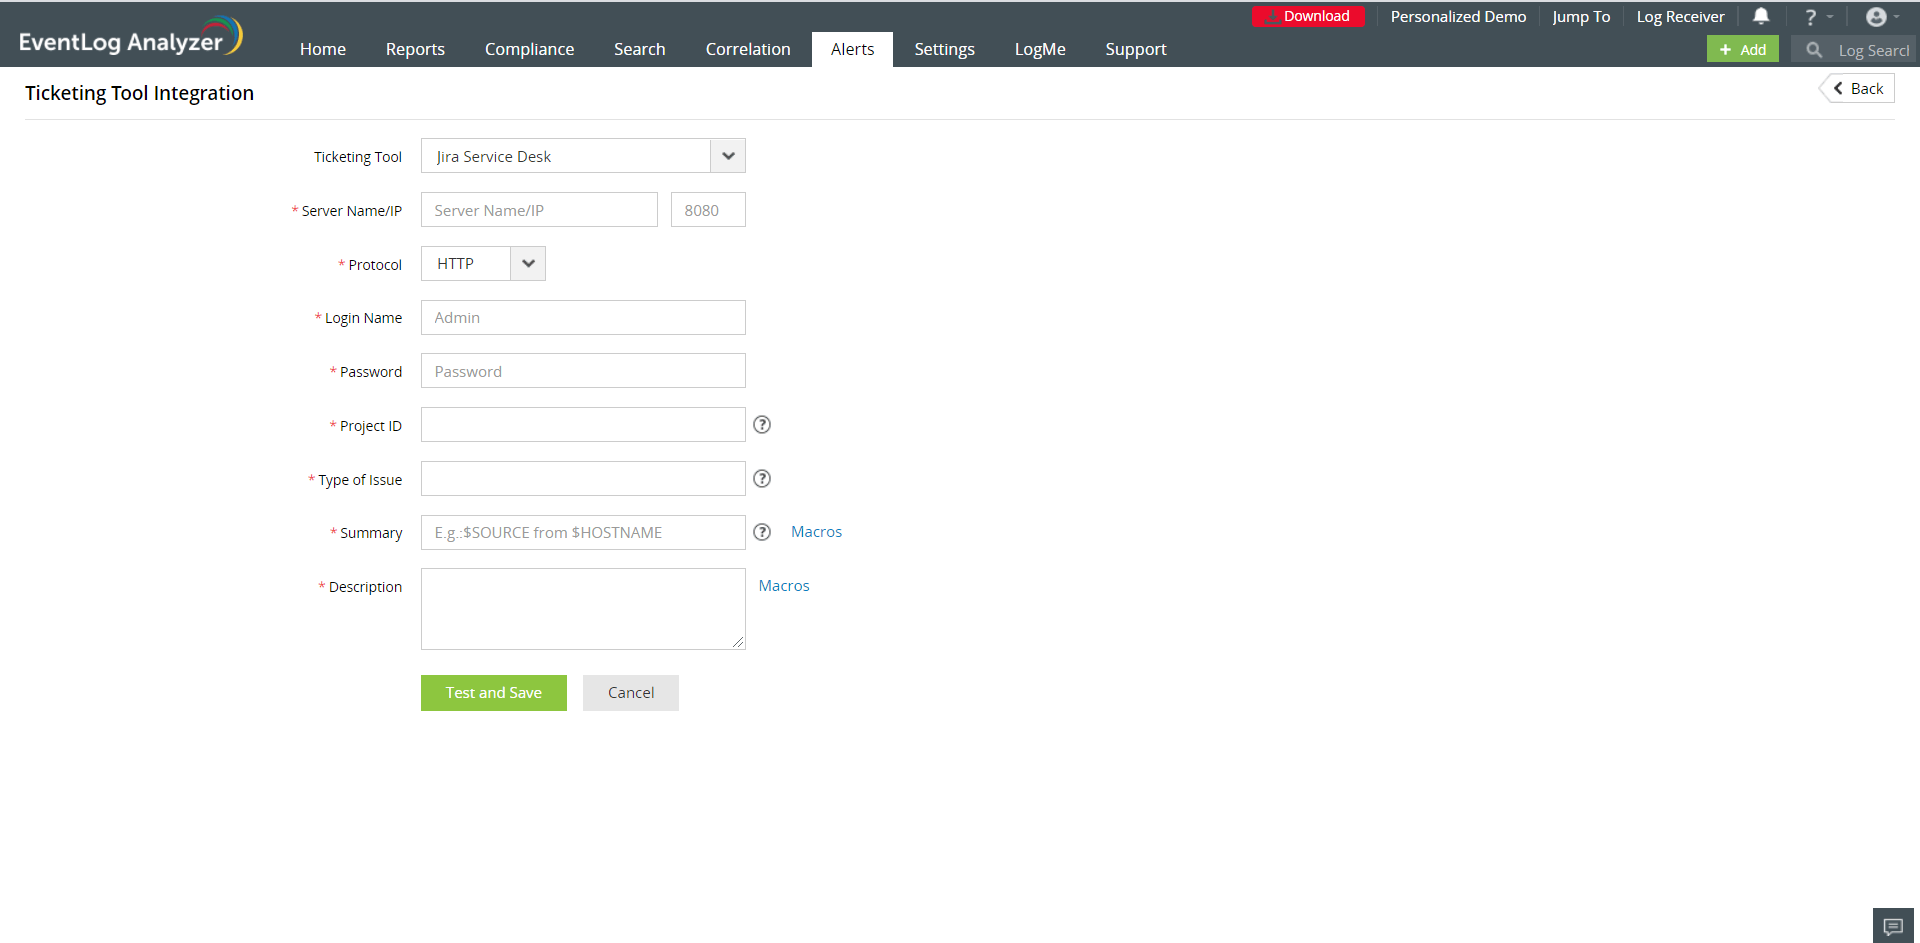
Task: Click the Type of Issue field
Action: (583, 479)
